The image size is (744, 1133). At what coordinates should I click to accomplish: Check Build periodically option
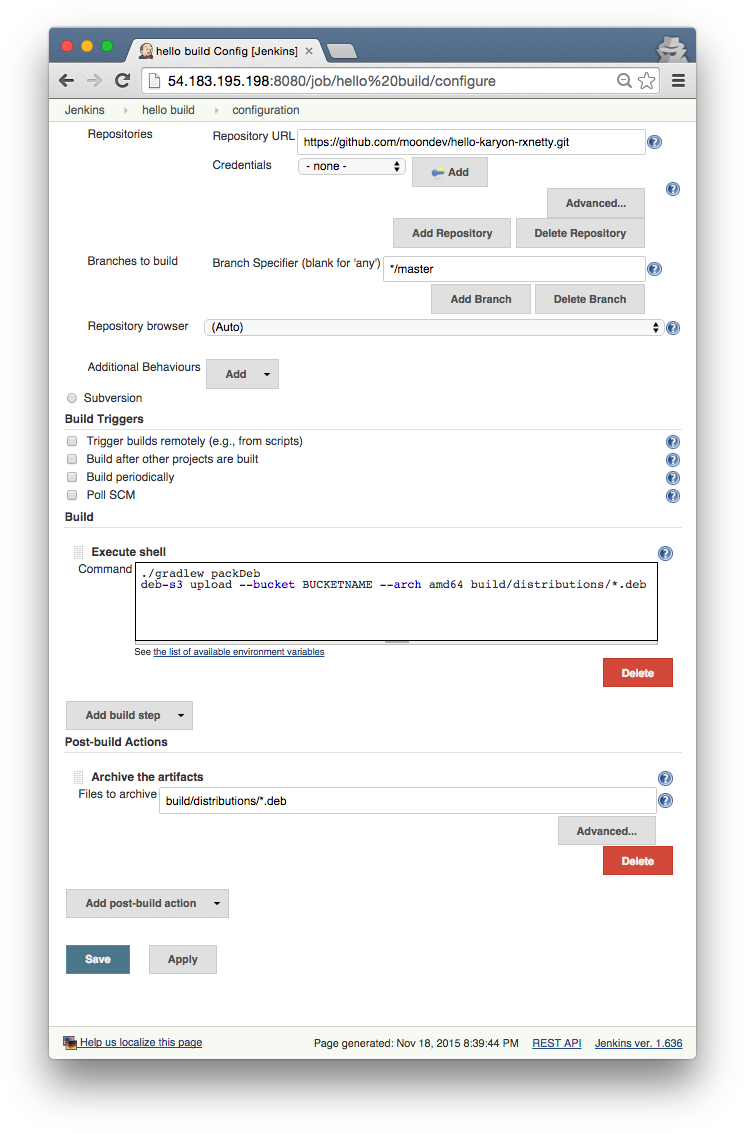(x=72, y=477)
